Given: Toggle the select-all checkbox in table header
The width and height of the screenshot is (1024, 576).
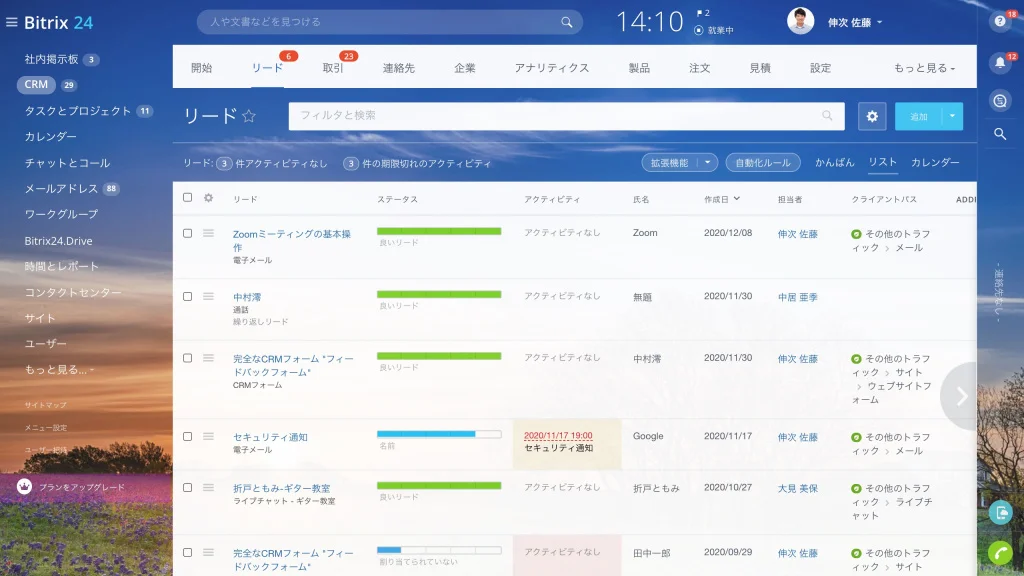Looking at the screenshot, I should point(187,197).
